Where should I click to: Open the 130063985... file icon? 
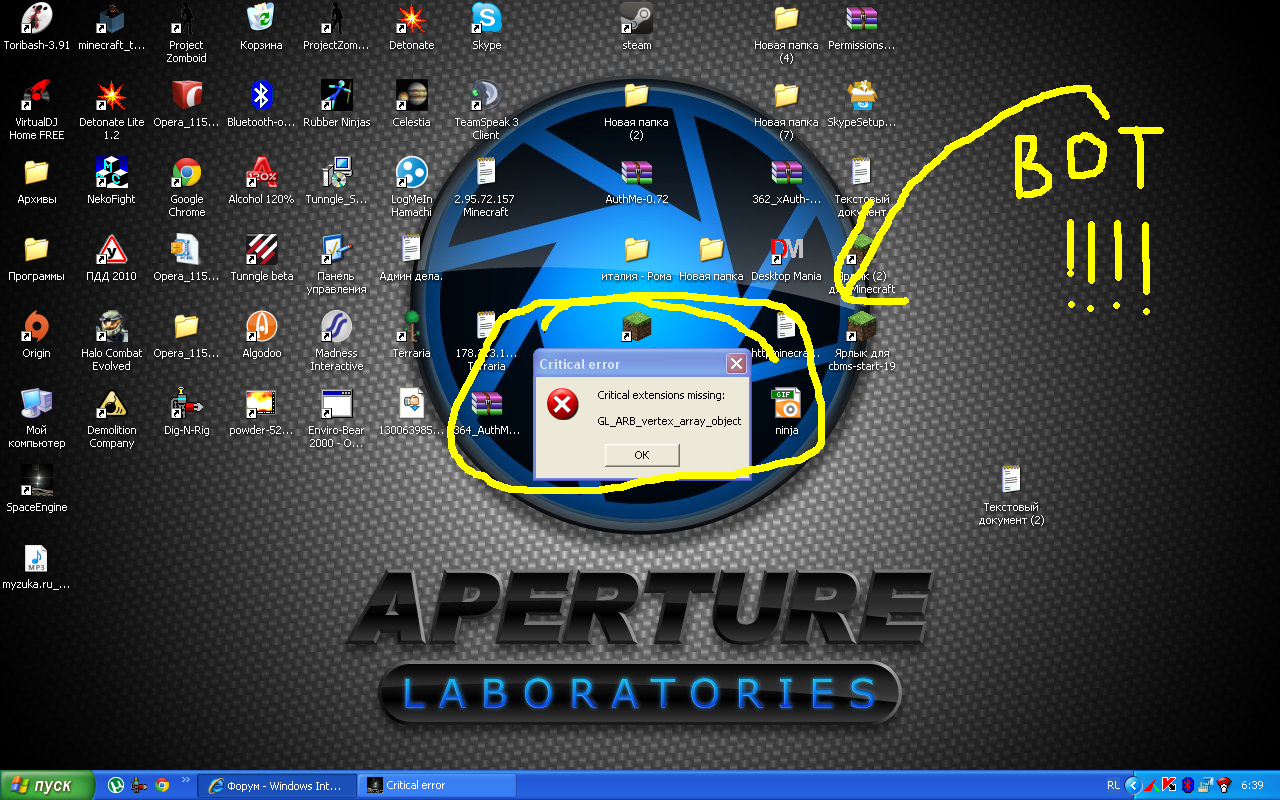[x=411, y=412]
